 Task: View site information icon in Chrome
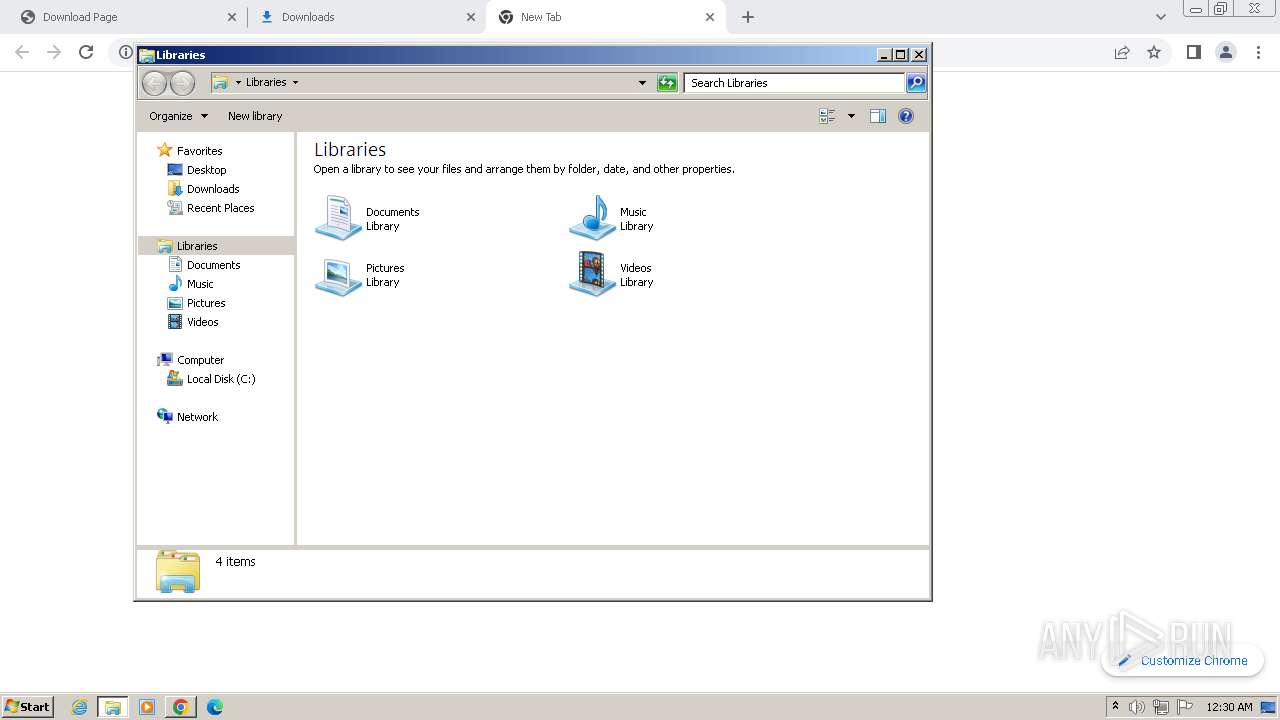pyautogui.click(x=126, y=52)
